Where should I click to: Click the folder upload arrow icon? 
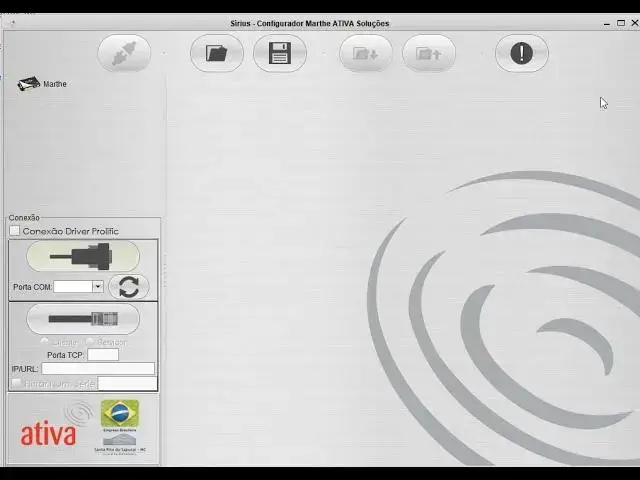(429, 53)
